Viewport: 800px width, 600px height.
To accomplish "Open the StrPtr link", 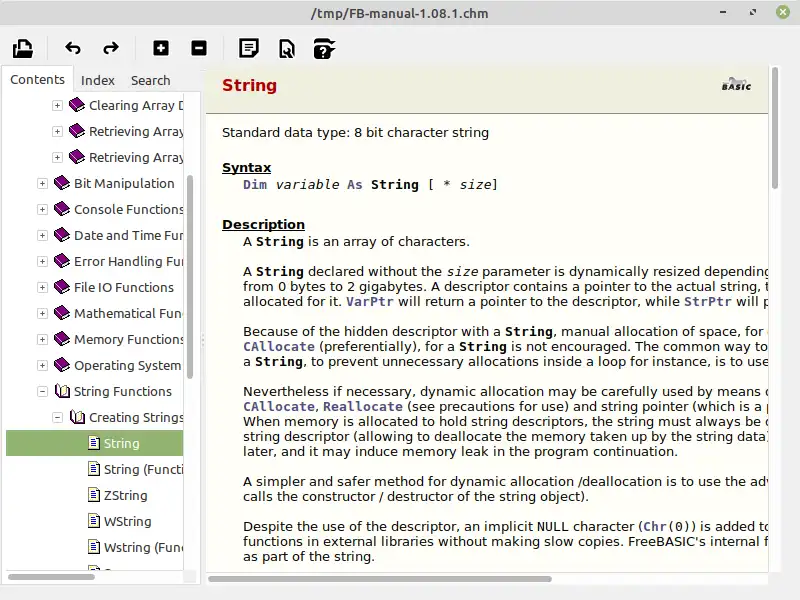I will click(708, 302).
